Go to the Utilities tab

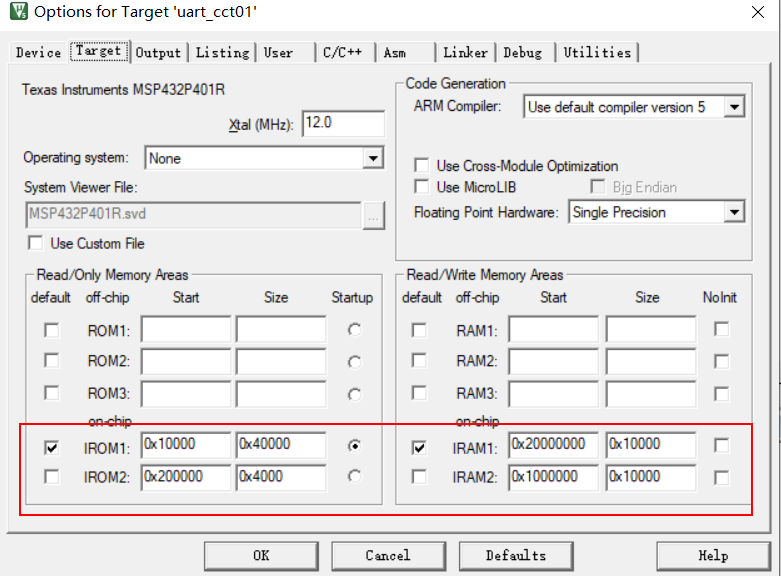(x=597, y=52)
